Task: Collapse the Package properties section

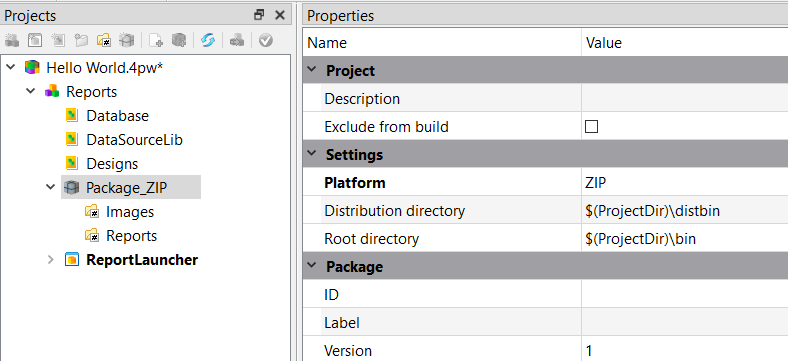Action: tap(312, 266)
